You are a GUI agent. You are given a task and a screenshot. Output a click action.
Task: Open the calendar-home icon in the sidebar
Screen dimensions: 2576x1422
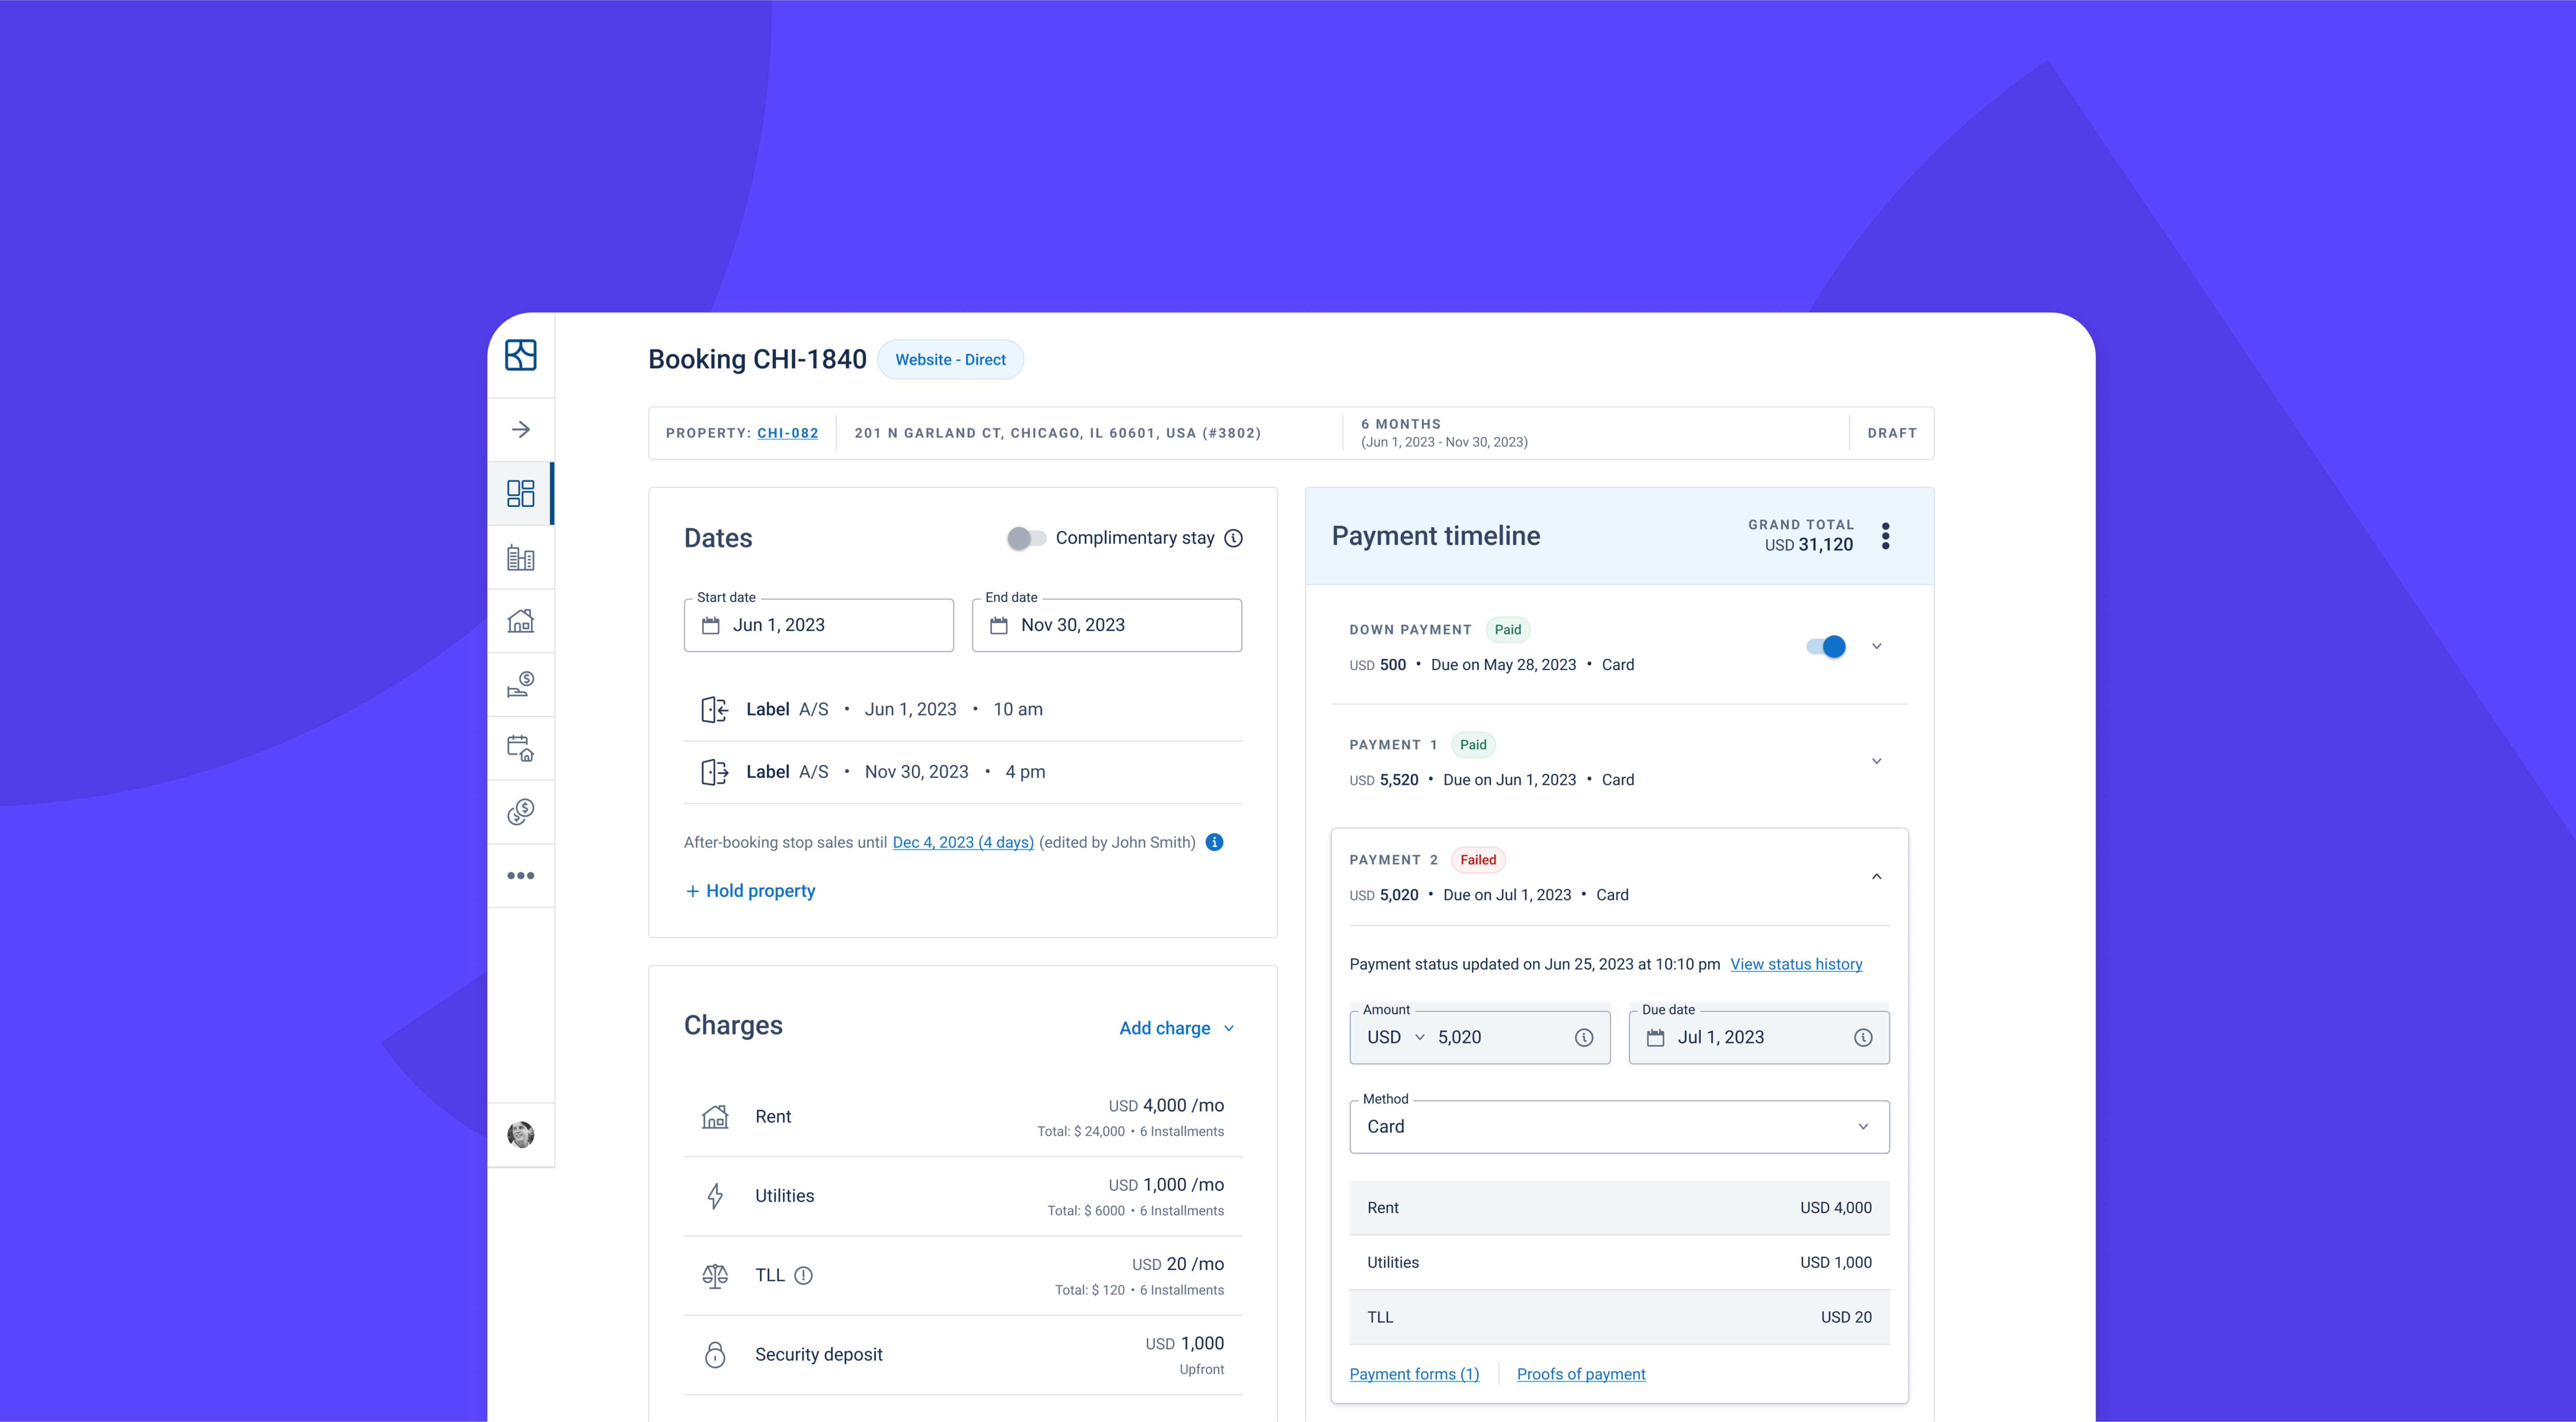(x=521, y=747)
